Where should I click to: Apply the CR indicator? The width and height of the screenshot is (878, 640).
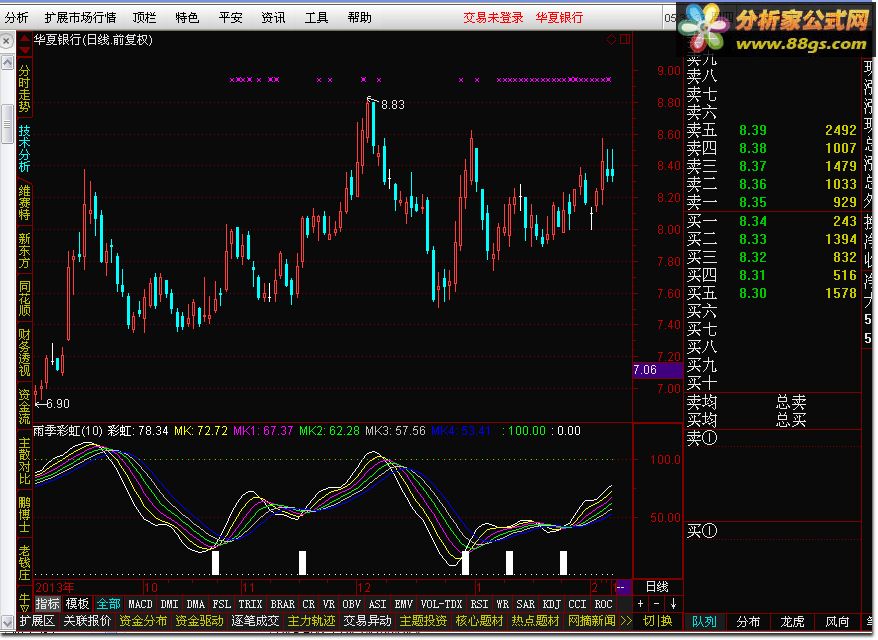point(309,604)
